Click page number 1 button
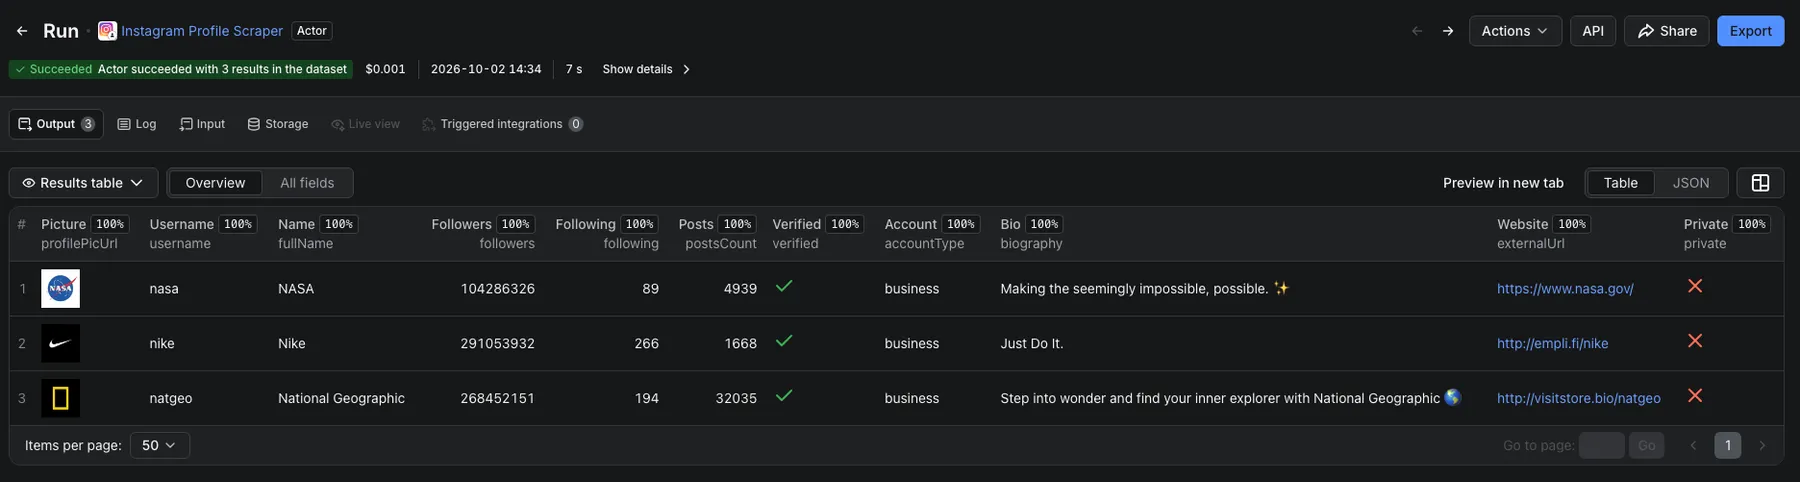 [x=1727, y=445]
